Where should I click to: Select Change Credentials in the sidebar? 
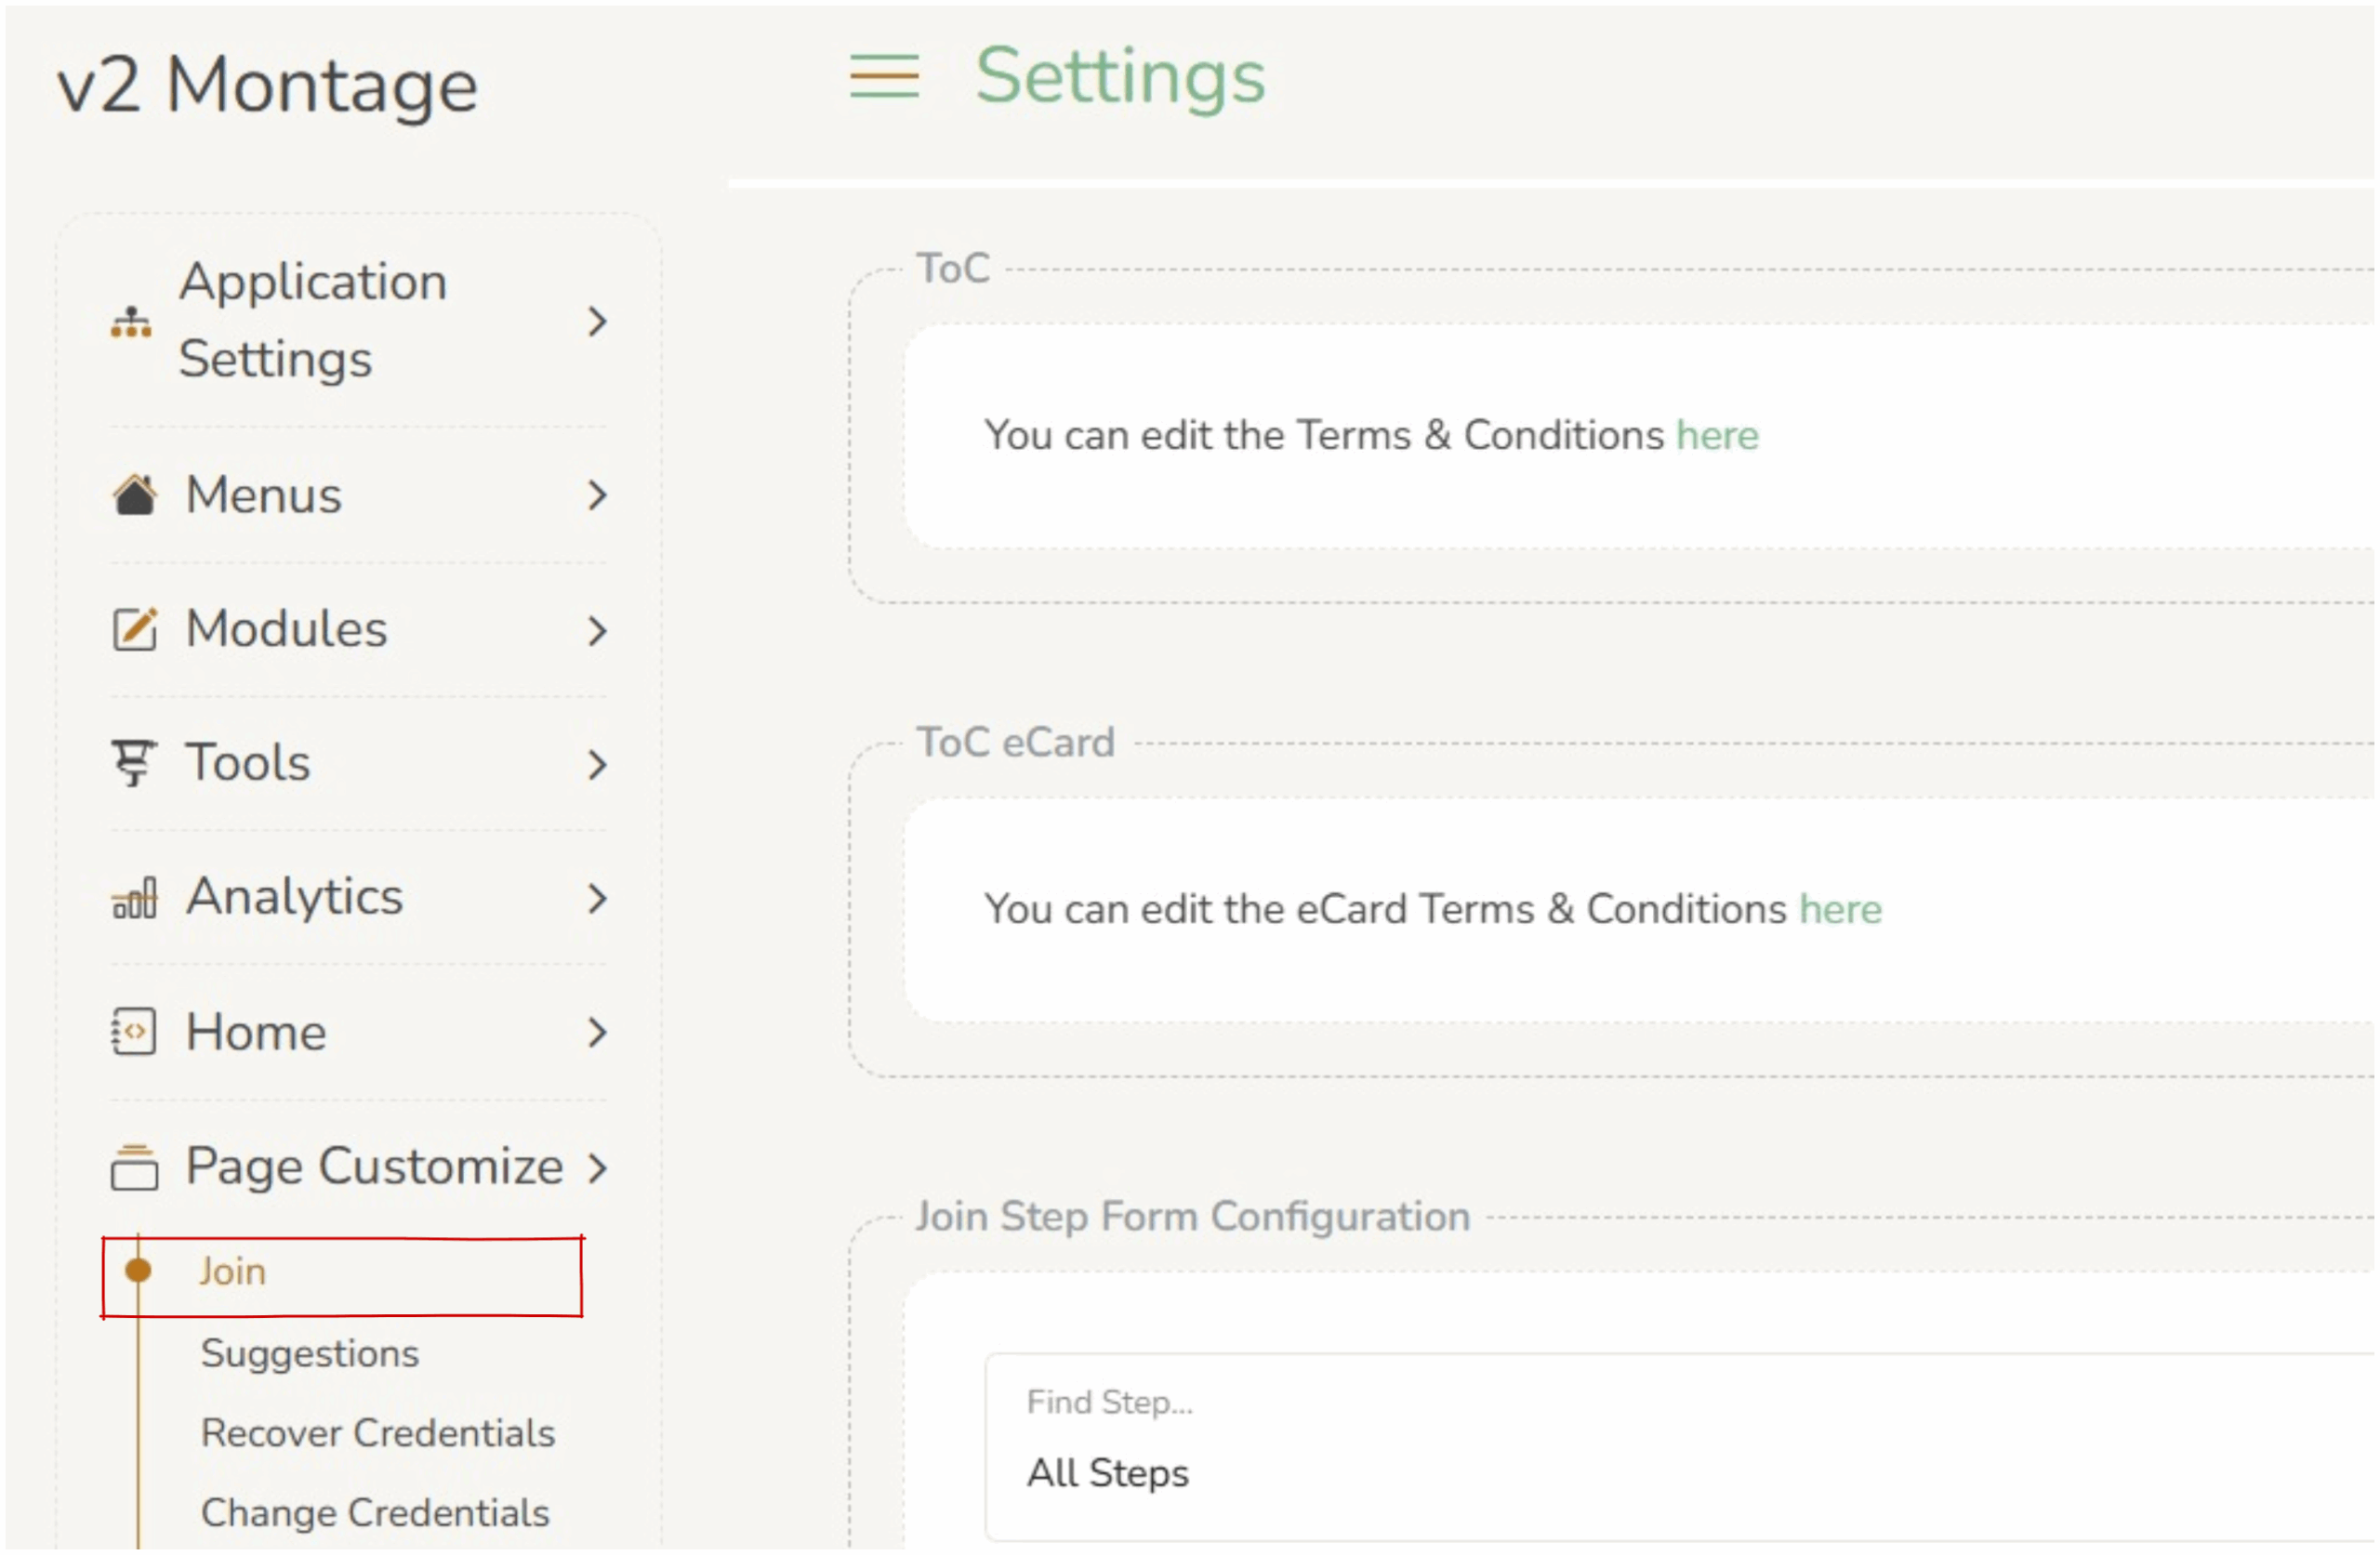pos(375,1513)
